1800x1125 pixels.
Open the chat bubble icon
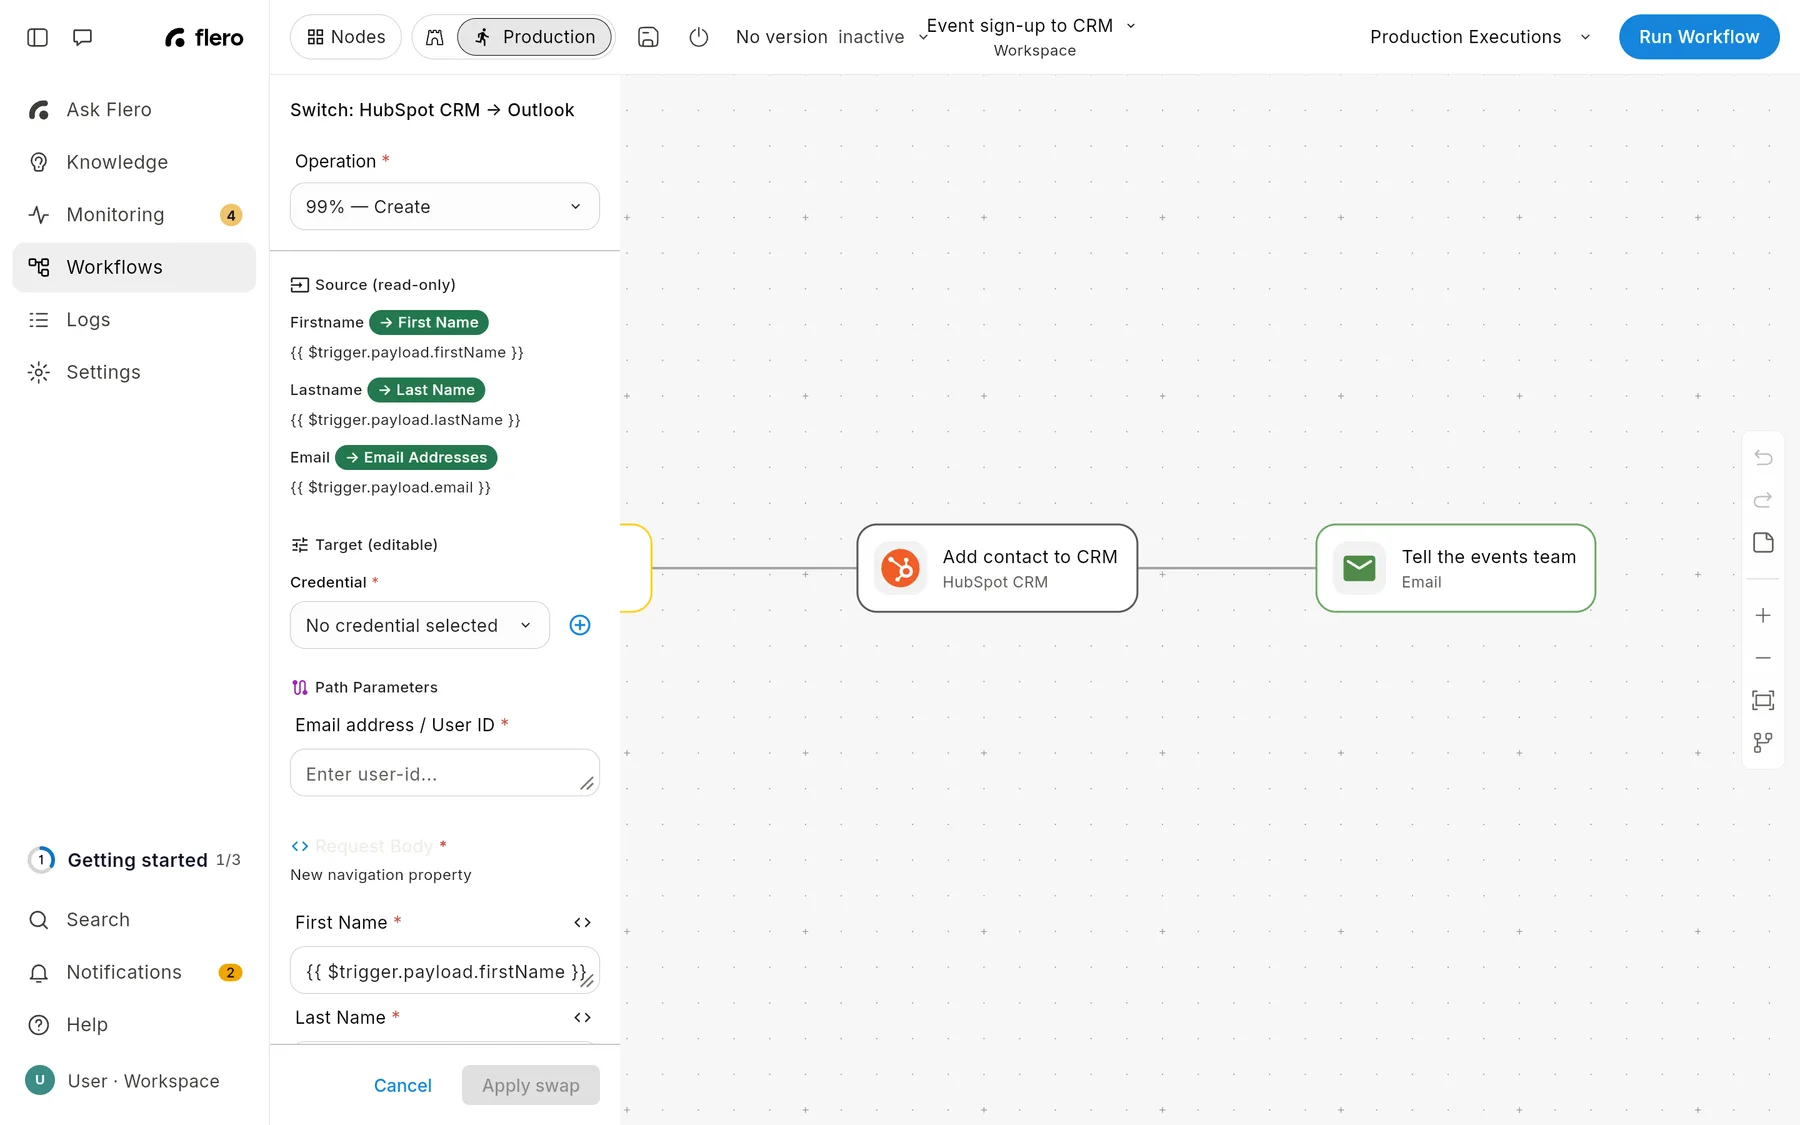click(x=83, y=37)
